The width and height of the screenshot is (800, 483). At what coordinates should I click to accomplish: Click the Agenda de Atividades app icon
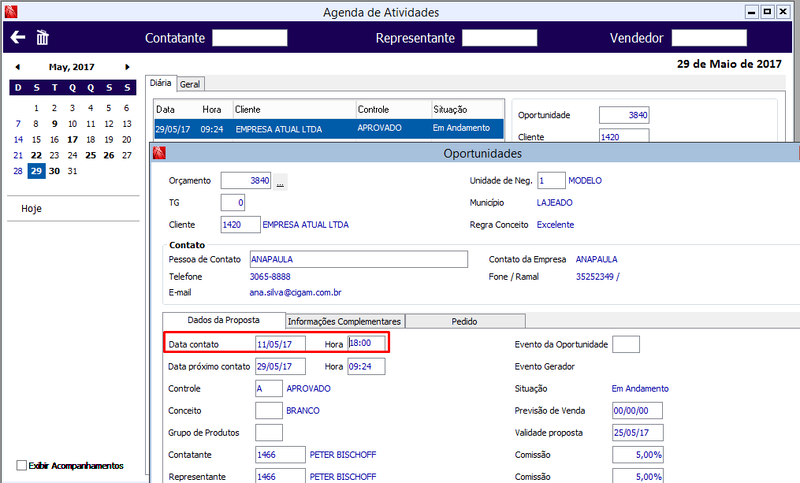11,11
